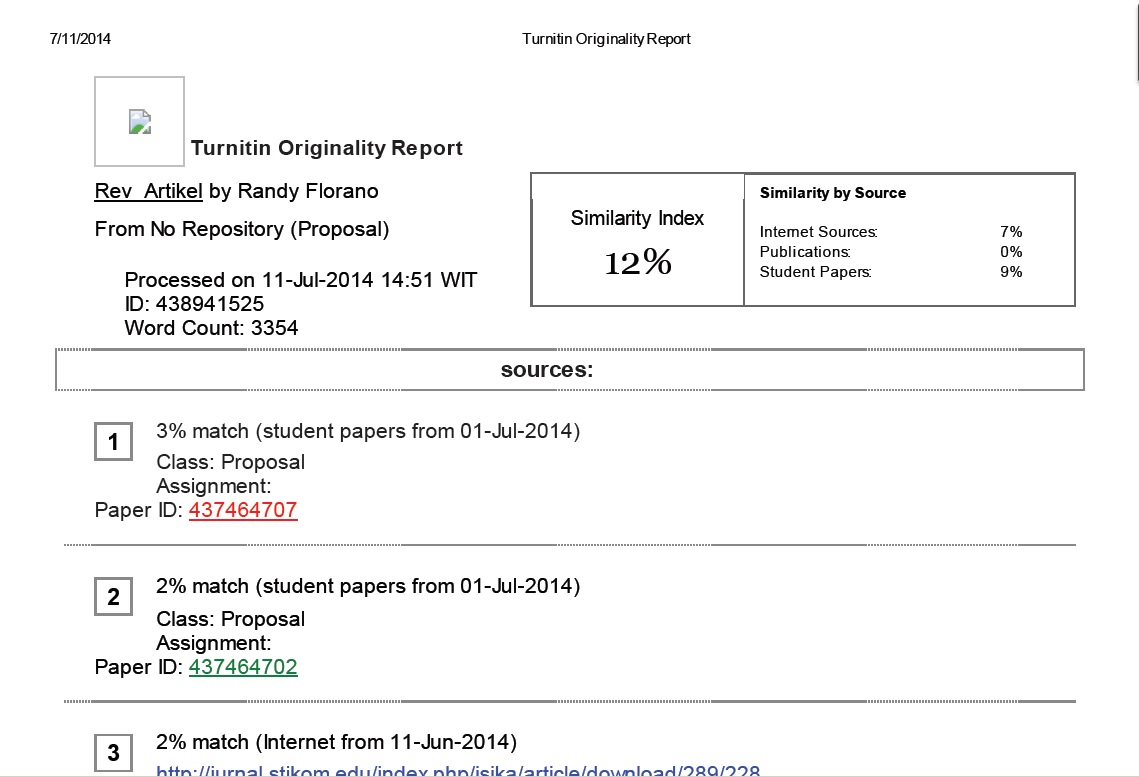1139x777 pixels.
Task: Click the page header title Turnitin Originality Report
Action: (606, 39)
